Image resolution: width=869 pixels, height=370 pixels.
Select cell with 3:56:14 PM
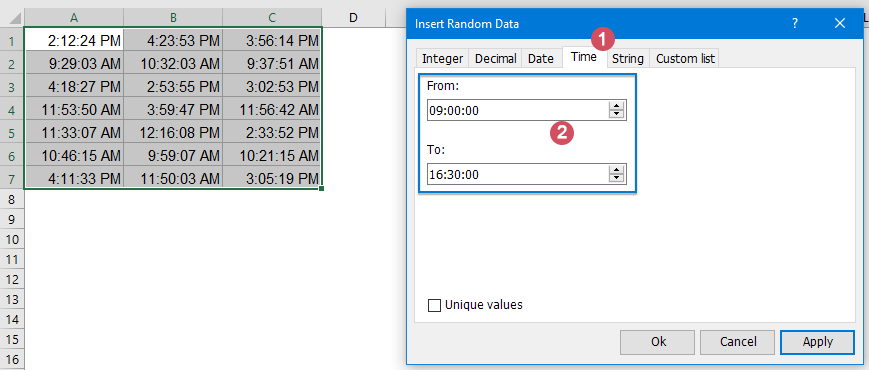pyautogui.click(x=272, y=40)
